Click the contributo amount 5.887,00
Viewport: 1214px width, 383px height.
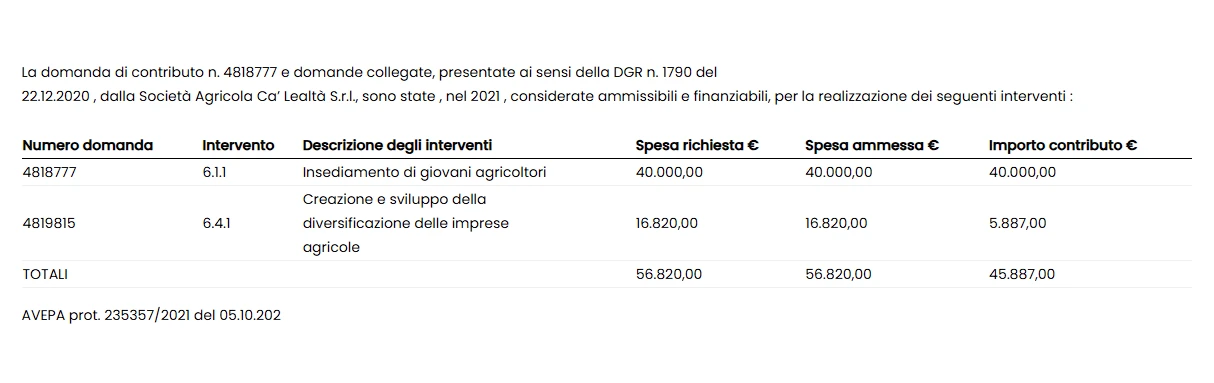1018,223
